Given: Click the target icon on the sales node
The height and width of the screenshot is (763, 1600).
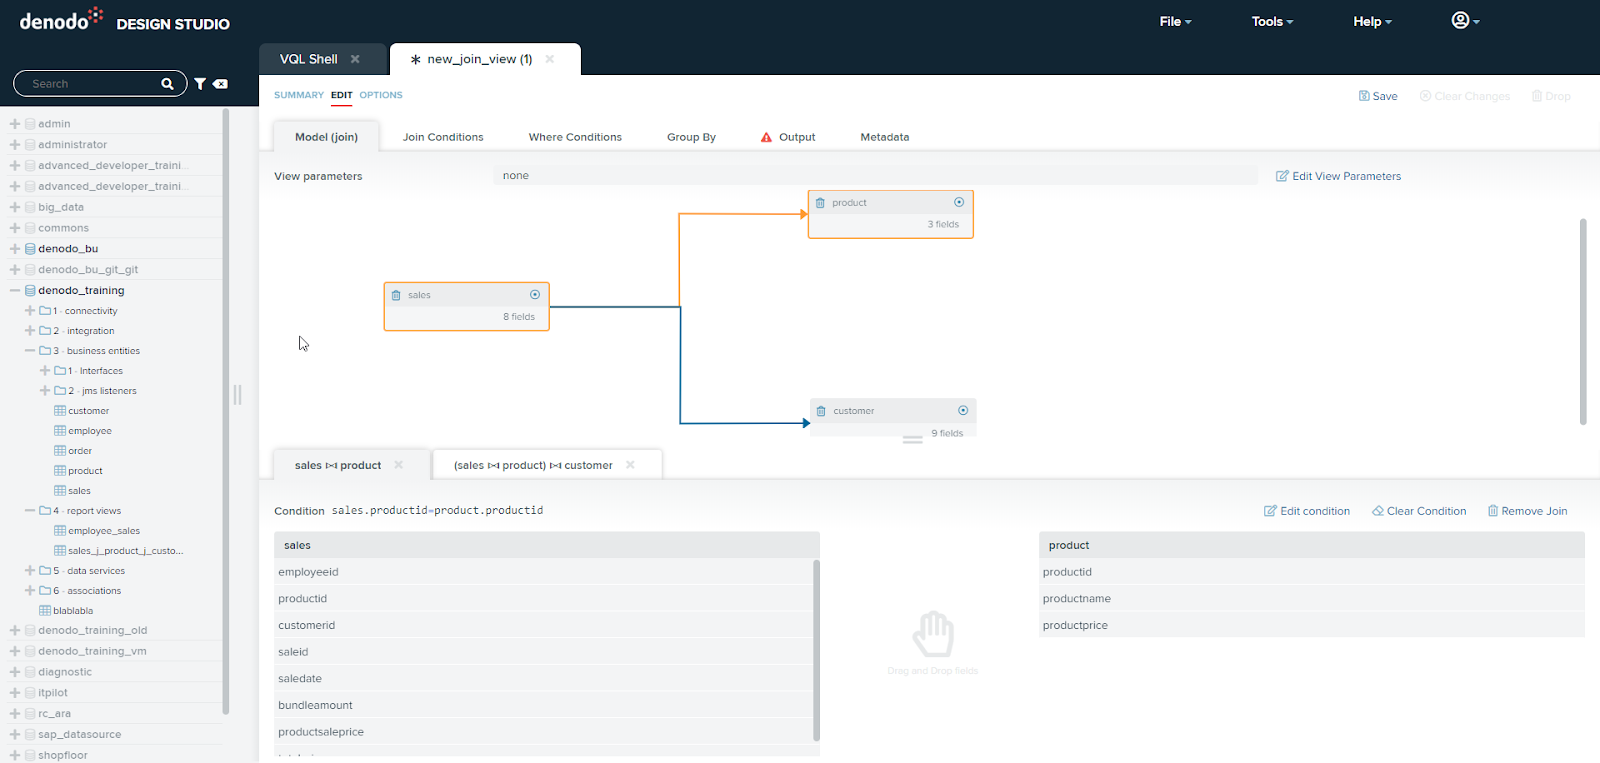Looking at the screenshot, I should pos(535,294).
